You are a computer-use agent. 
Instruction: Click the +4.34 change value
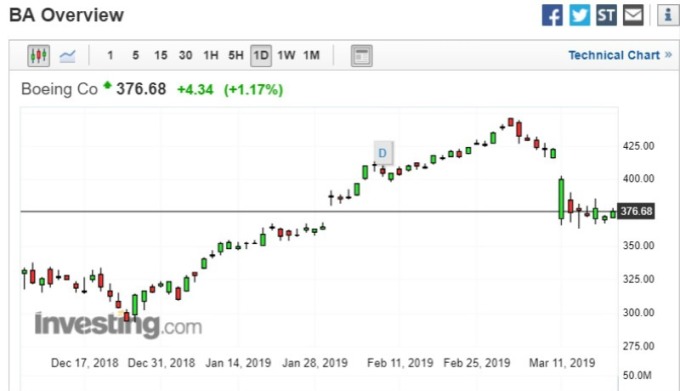(x=195, y=90)
